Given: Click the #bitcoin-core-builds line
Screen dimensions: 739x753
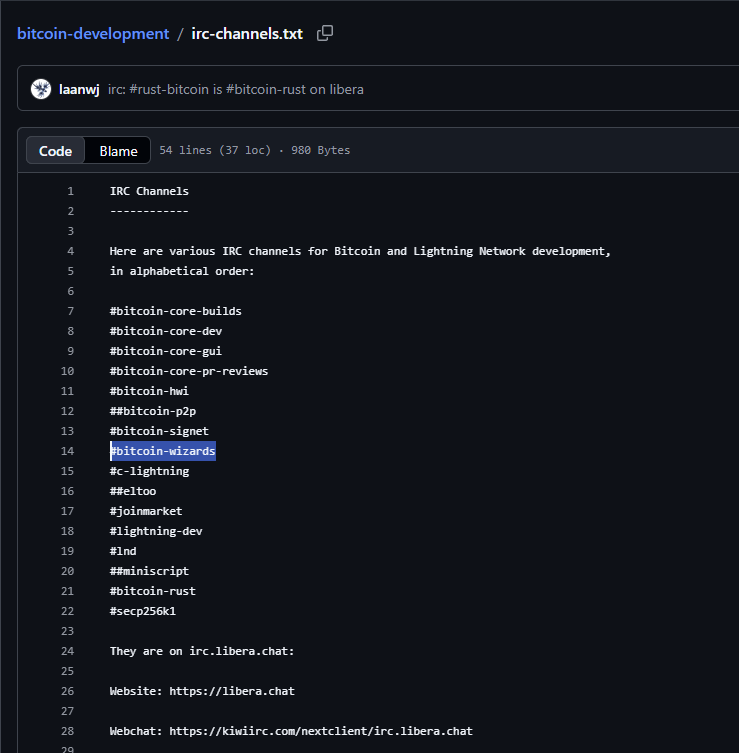Looking at the screenshot, I should coord(175,311).
